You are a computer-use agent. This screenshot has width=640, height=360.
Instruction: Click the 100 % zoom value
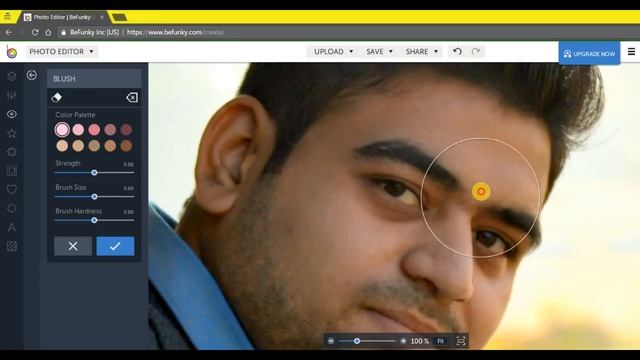coord(420,341)
